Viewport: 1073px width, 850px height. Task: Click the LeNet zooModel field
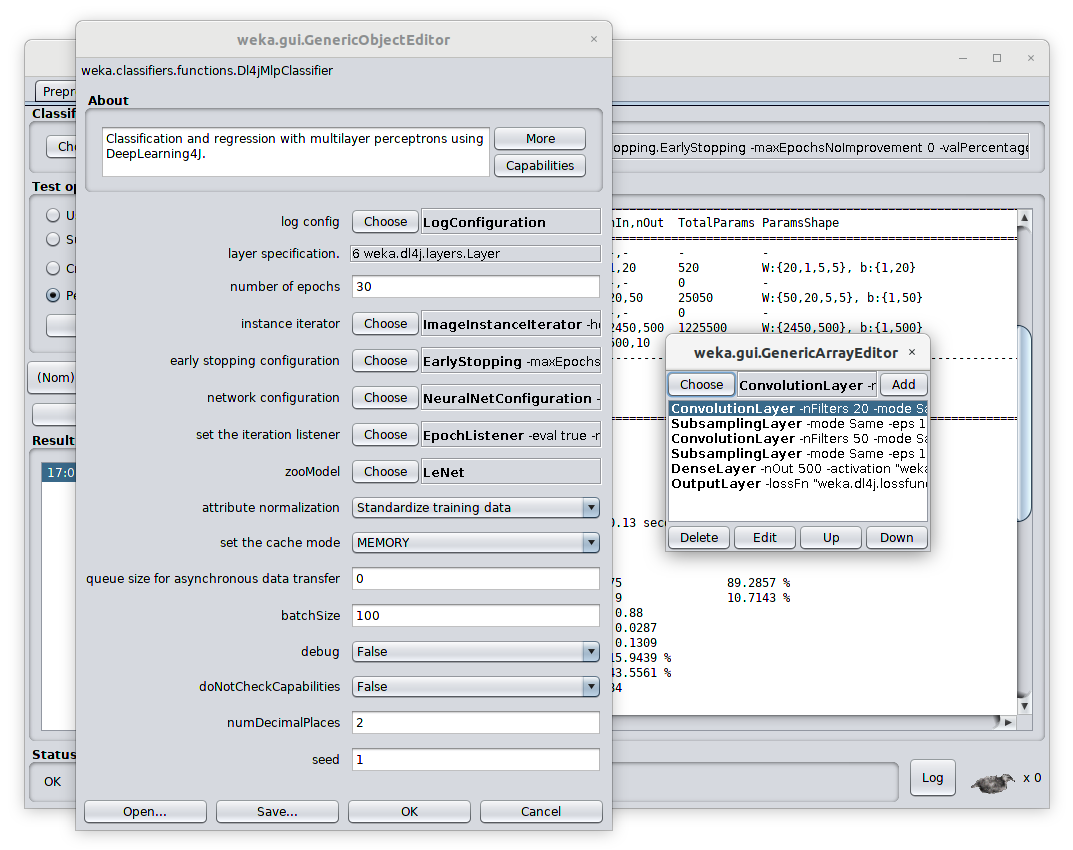(x=510, y=472)
